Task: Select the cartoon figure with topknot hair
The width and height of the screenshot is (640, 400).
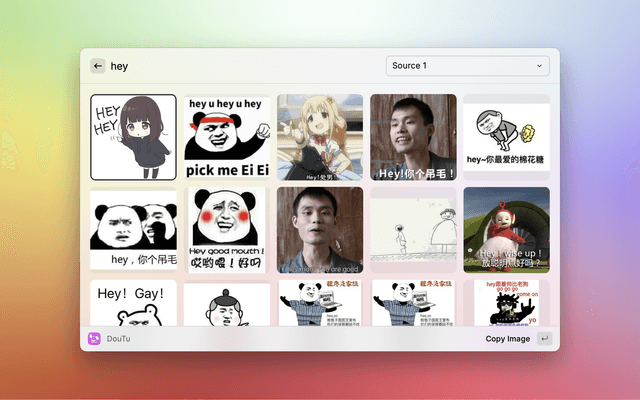Action: [x=226, y=304]
